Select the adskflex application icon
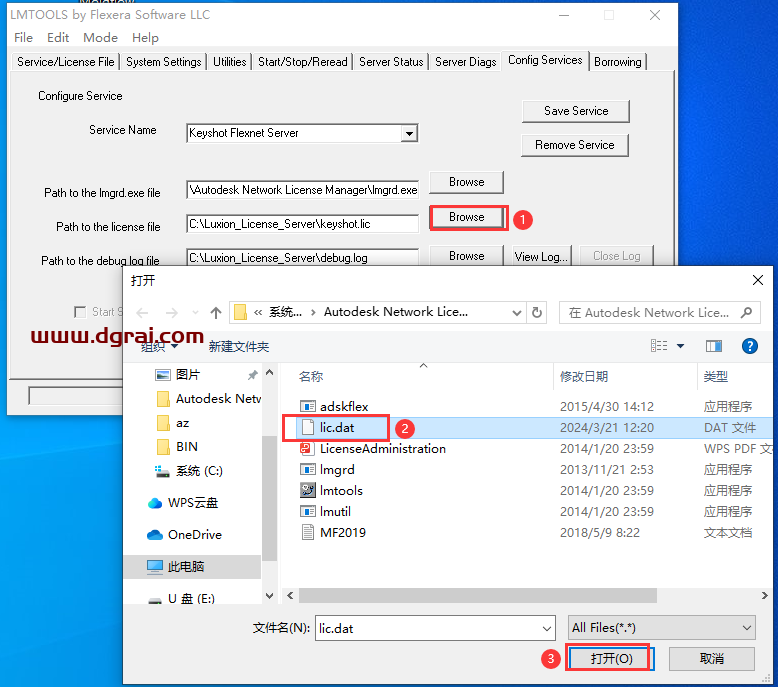 pyautogui.click(x=308, y=407)
